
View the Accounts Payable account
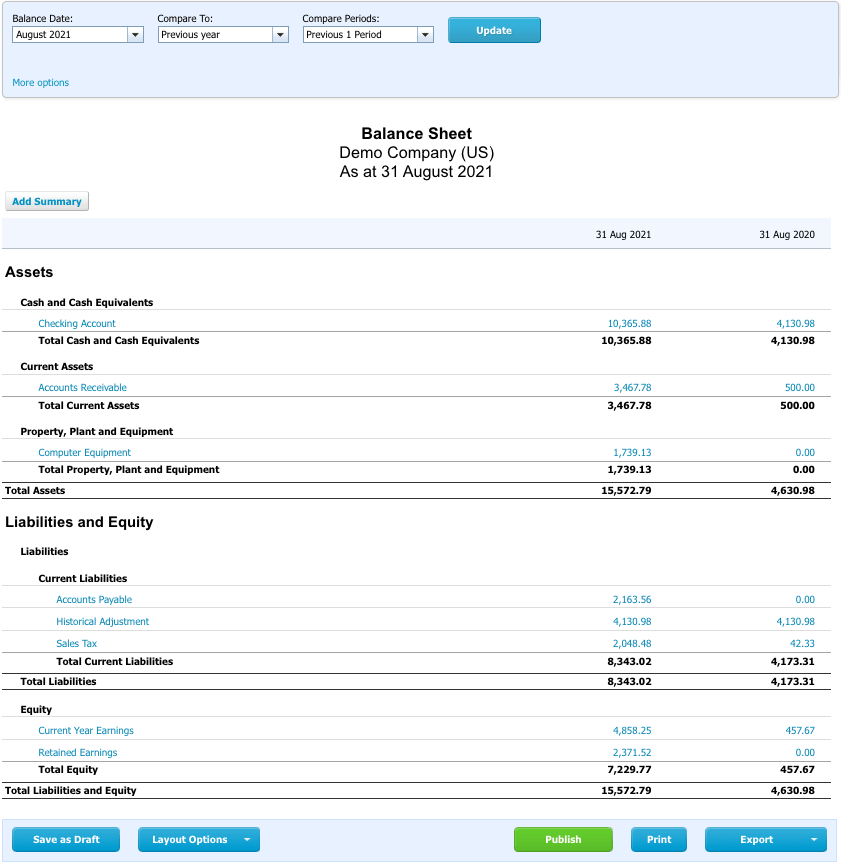[94, 599]
